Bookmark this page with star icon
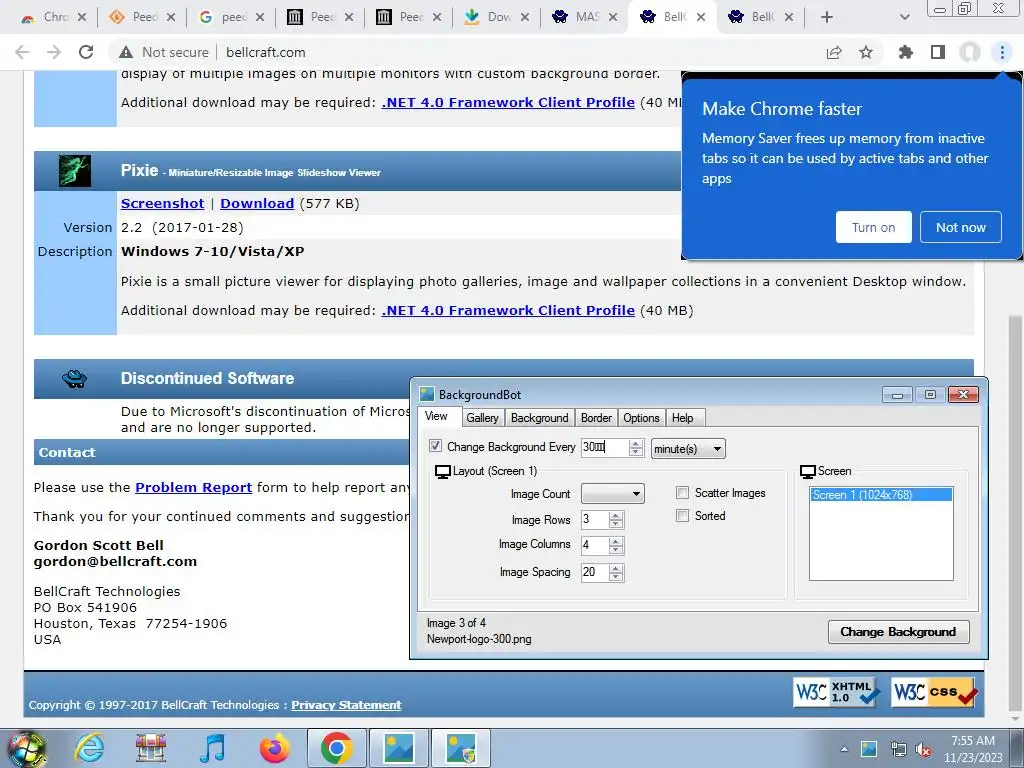 pos(866,52)
